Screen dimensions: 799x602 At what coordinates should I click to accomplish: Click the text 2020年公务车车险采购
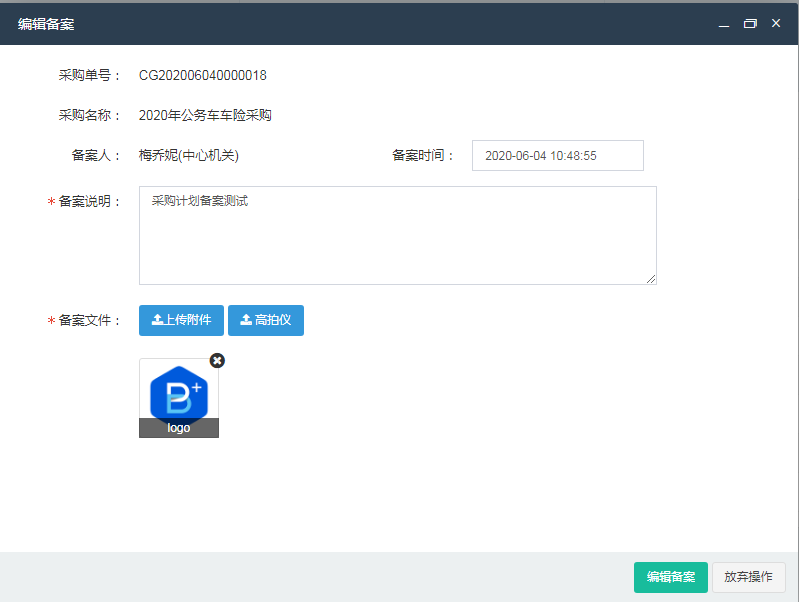tap(205, 115)
